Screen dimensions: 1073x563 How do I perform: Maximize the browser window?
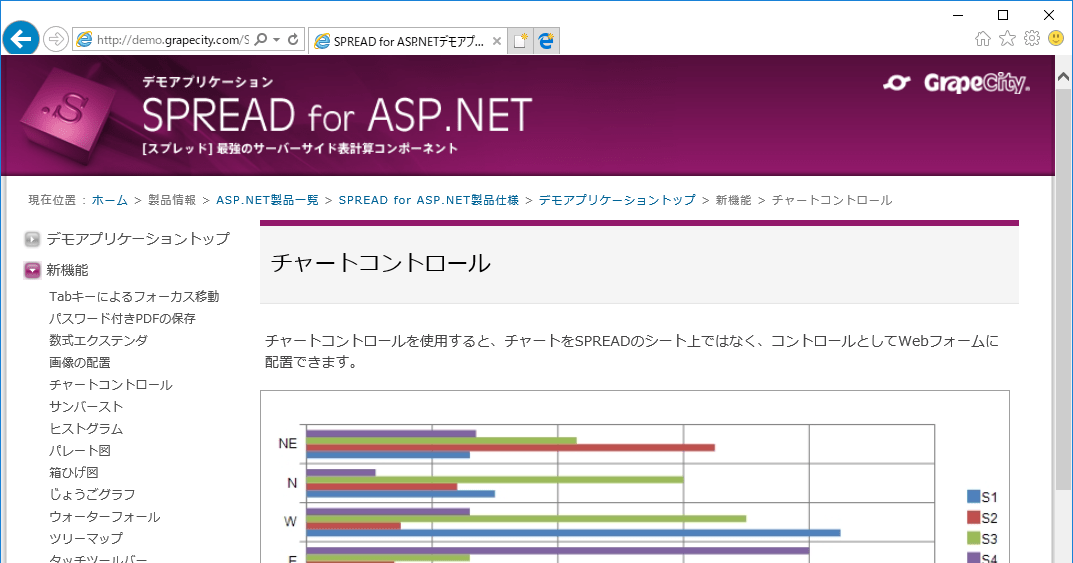[1003, 15]
